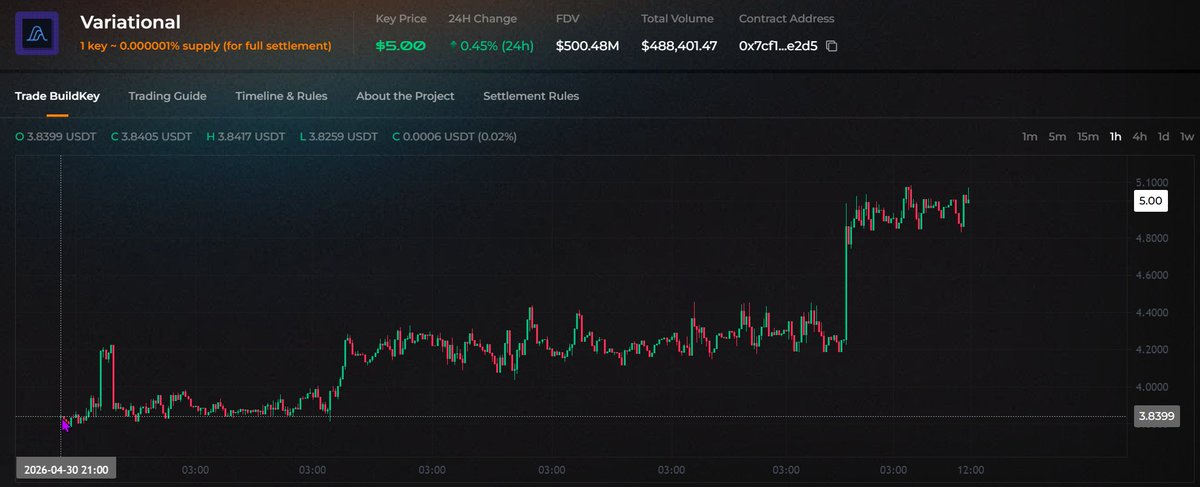
Task: Click the Total Volume value $488,401.47
Action: pyautogui.click(x=679, y=46)
